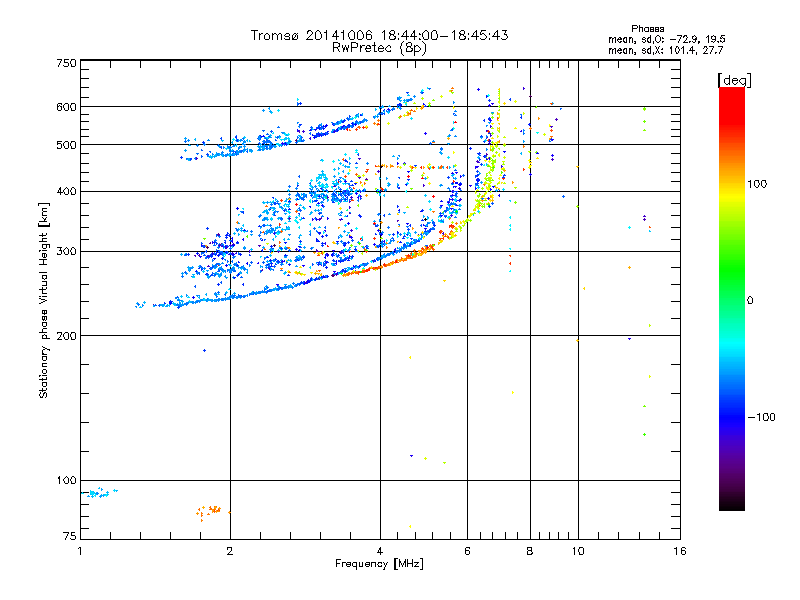Click the x-axis tick label '4'
The height and width of the screenshot is (600, 800).
coord(380,551)
